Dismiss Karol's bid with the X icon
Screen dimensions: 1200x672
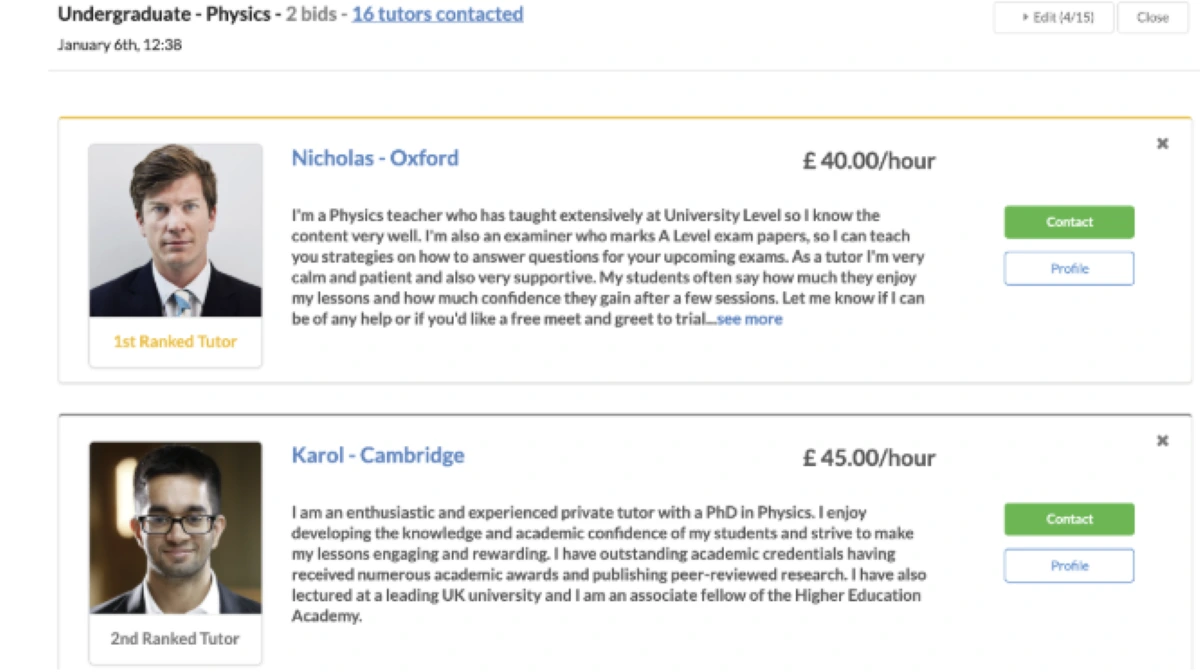[x=1162, y=441]
